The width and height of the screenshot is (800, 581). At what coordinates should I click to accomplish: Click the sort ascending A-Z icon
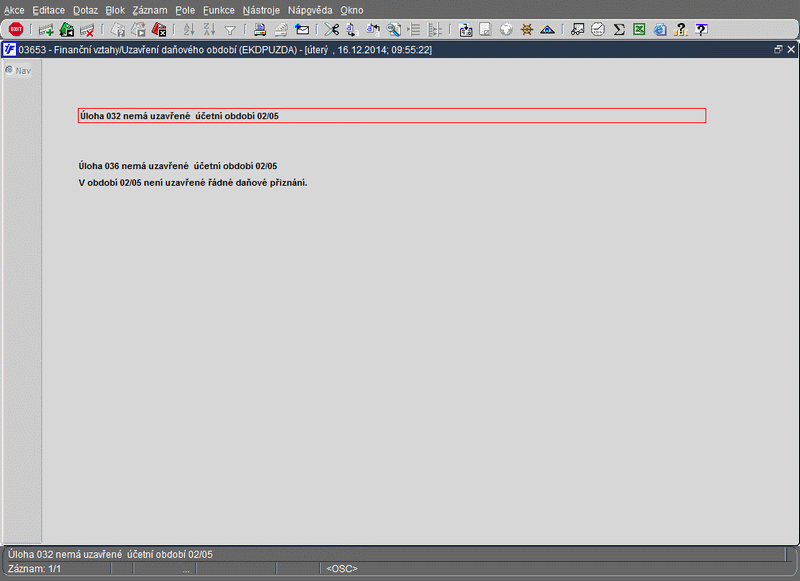(x=189, y=30)
